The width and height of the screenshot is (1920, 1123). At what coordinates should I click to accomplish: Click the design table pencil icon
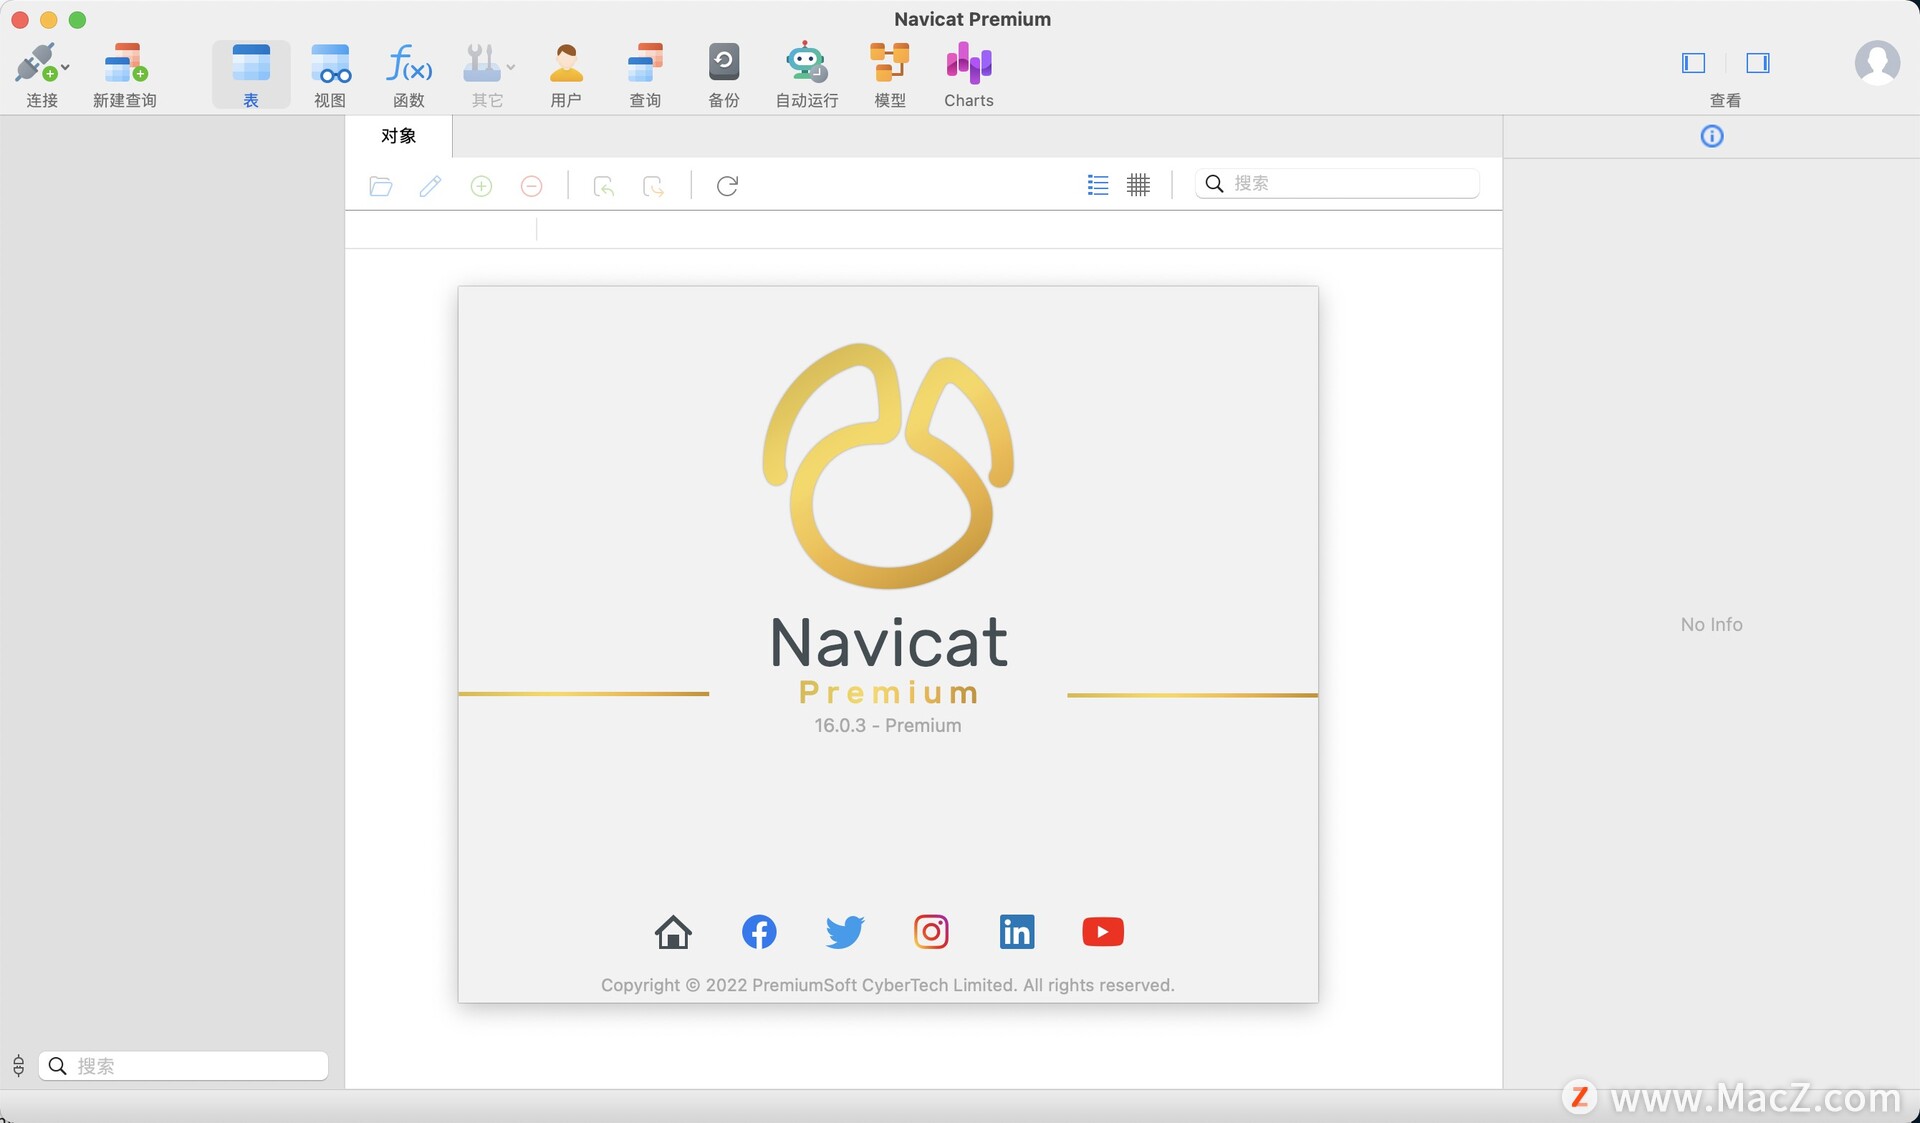431,186
